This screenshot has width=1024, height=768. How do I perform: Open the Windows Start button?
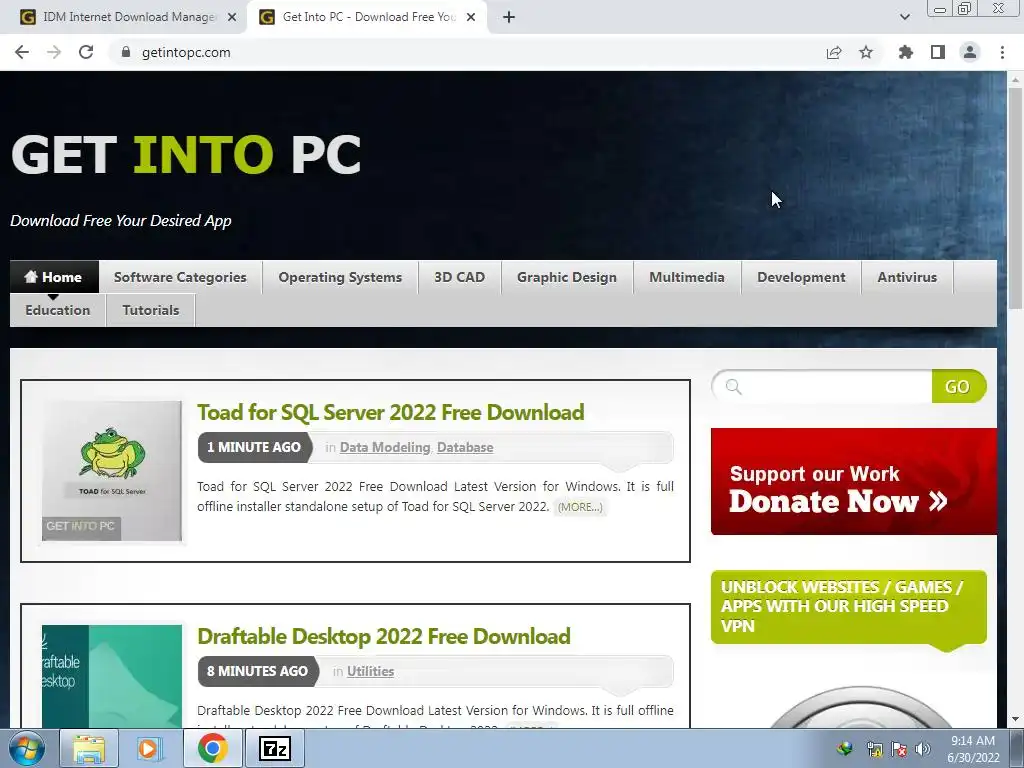[26, 749]
